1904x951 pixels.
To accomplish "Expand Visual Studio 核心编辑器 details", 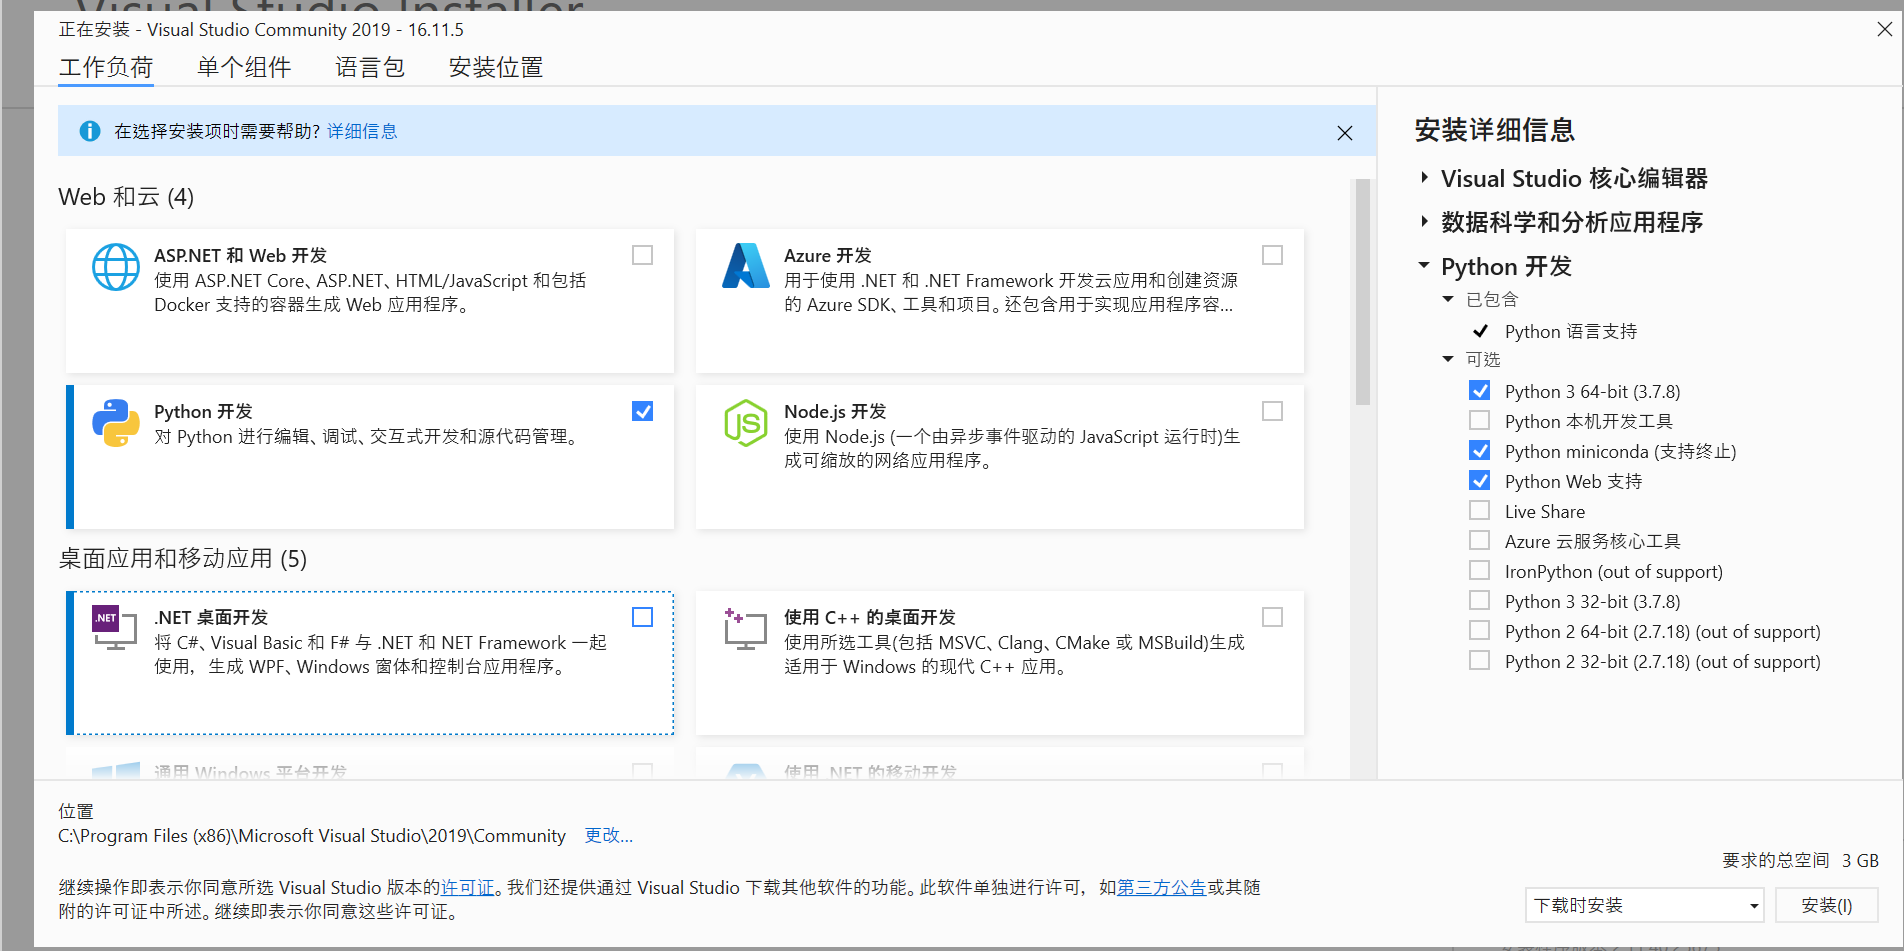I will click(x=1424, y=177).
